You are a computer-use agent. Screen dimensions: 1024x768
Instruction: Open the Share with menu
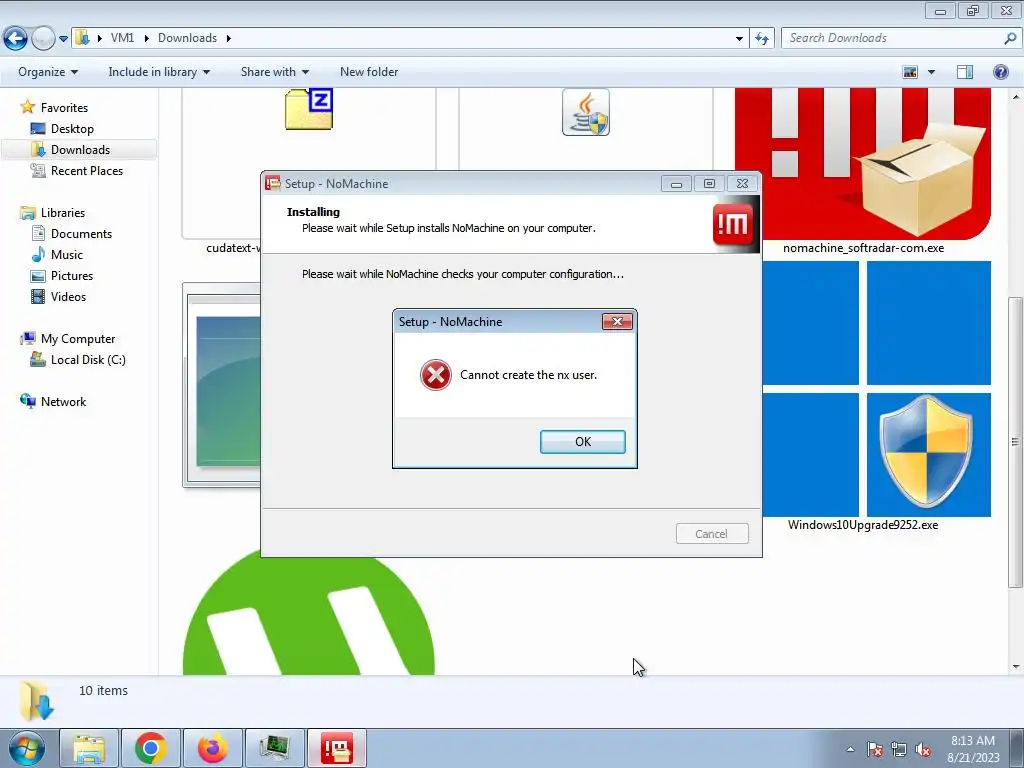coord(274,72)
